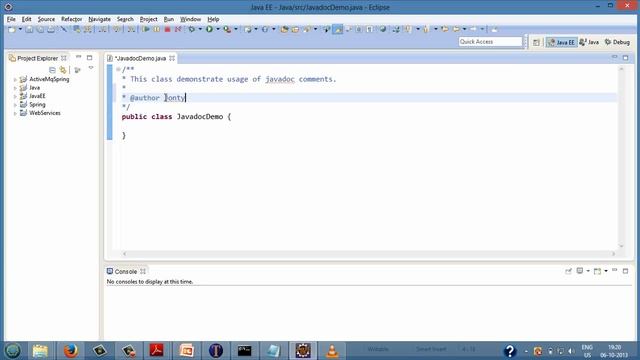Click the New file toolbar icon
The image size is (640, 360).
point(12,29)
